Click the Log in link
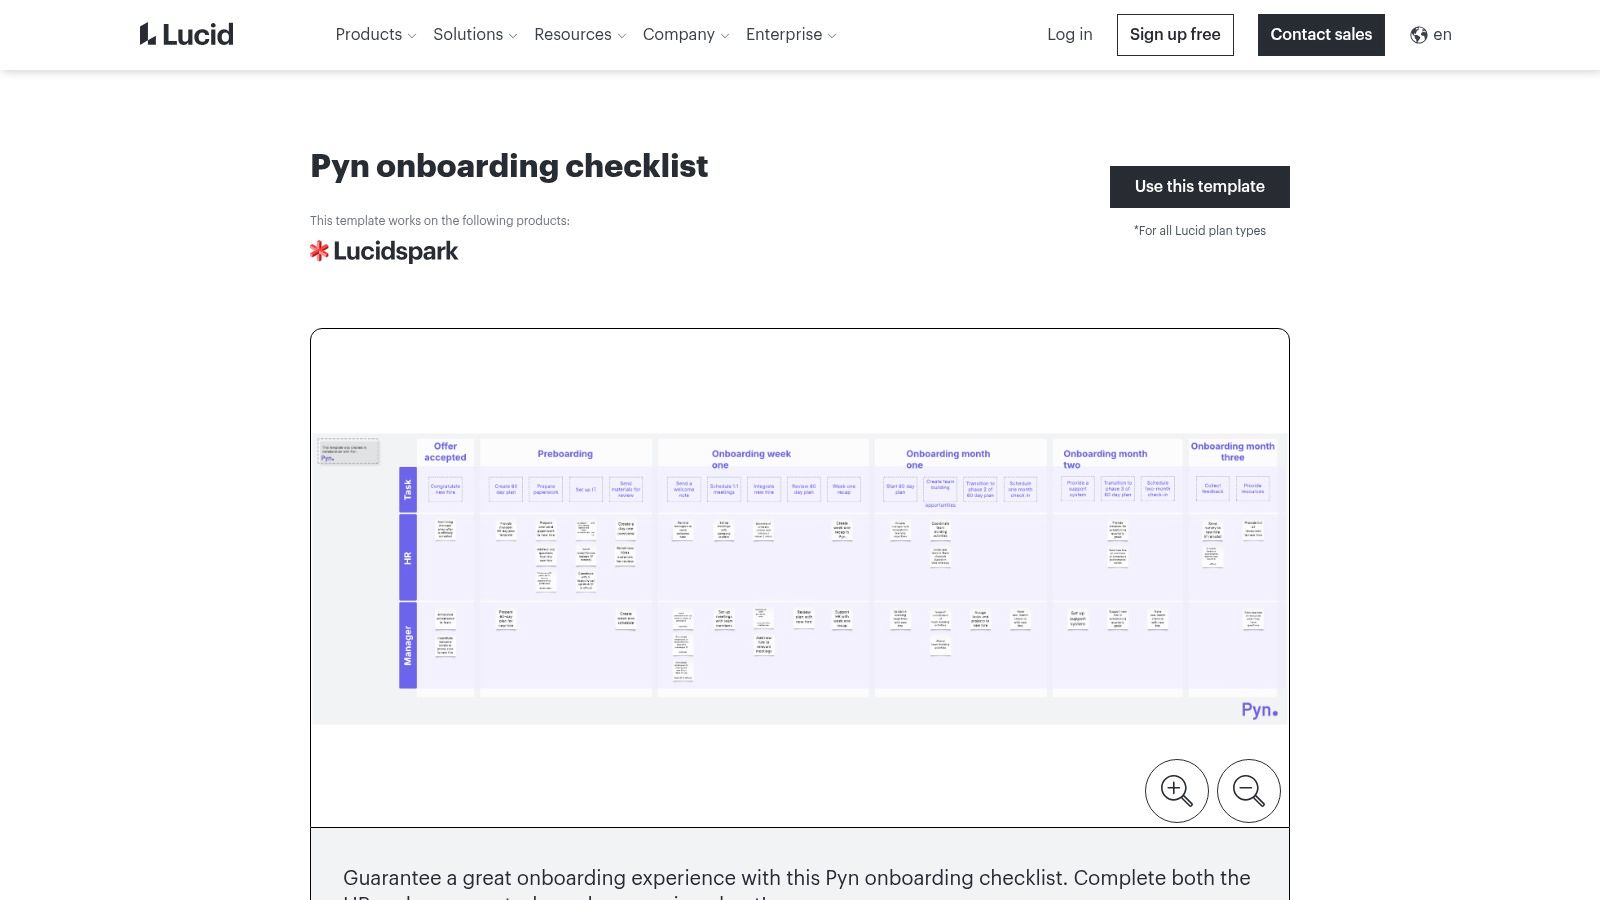 tap(1069, 34)
